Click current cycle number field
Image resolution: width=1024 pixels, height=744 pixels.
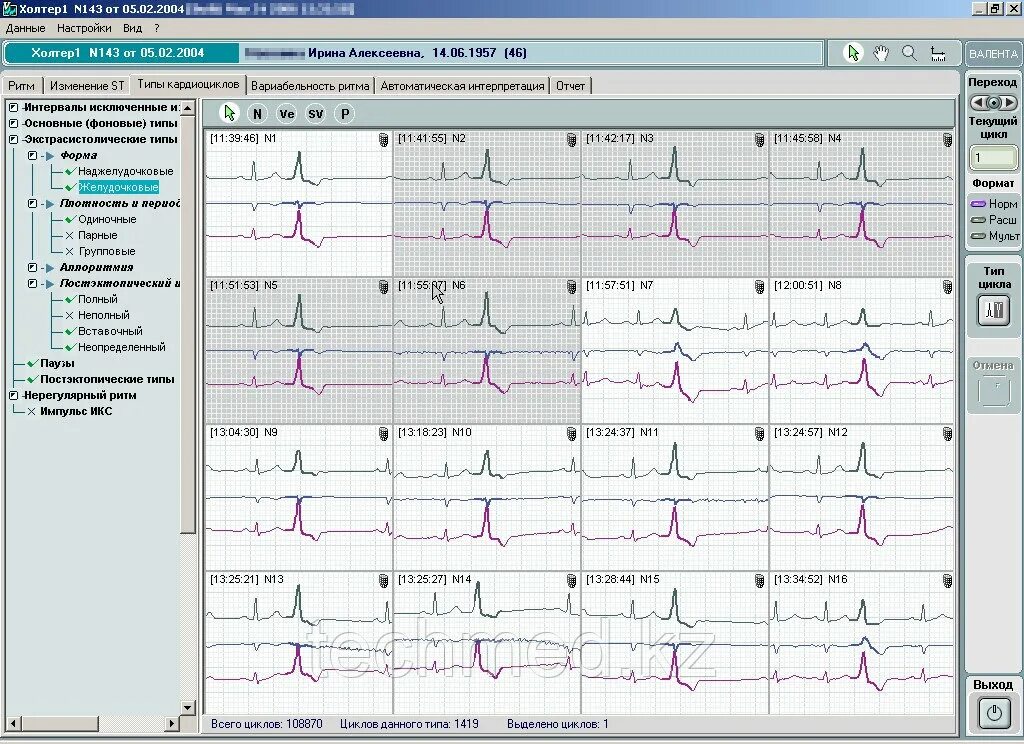coord(993,157)
